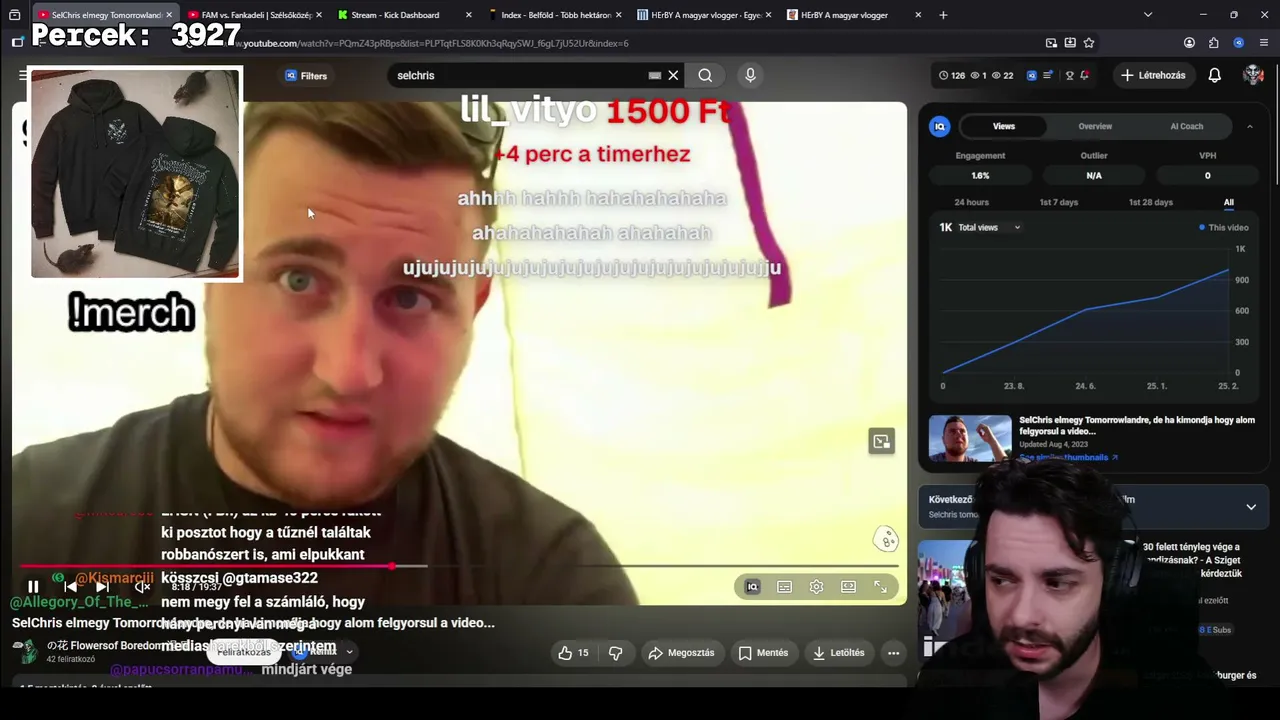Open the search Filters button
Screen dimensions: 1280x720
pyautogui.click(x=306, y=76)
